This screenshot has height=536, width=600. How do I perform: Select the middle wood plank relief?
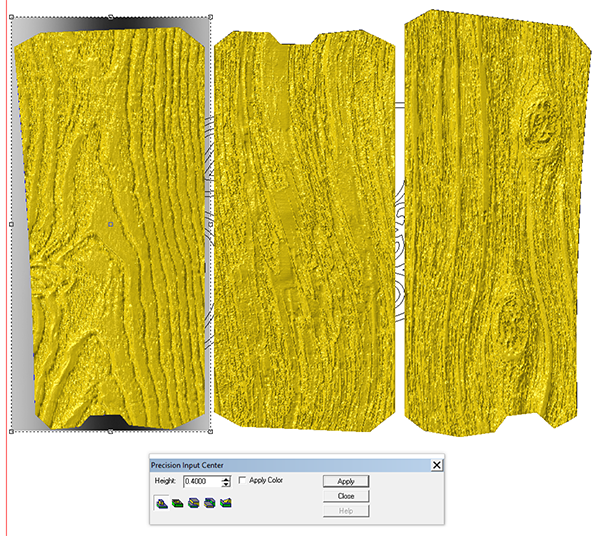[x=304, y=230]
